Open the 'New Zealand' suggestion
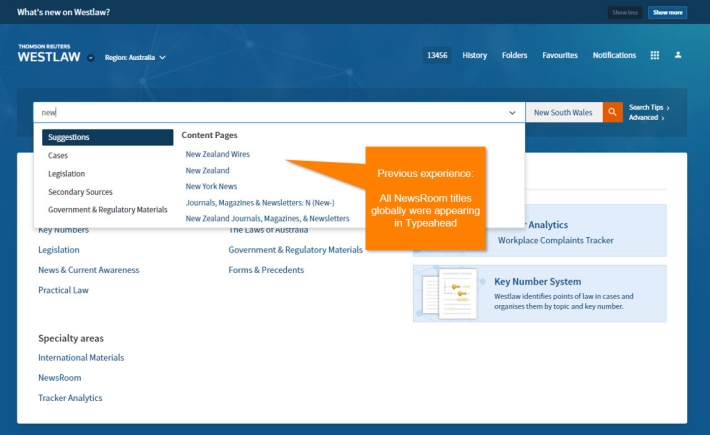 pyautogui.click(x=207, y=170)
